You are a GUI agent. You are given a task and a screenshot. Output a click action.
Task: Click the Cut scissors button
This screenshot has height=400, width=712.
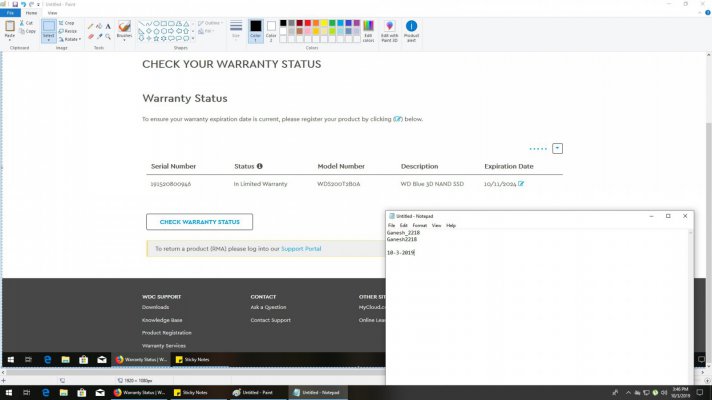26,23
